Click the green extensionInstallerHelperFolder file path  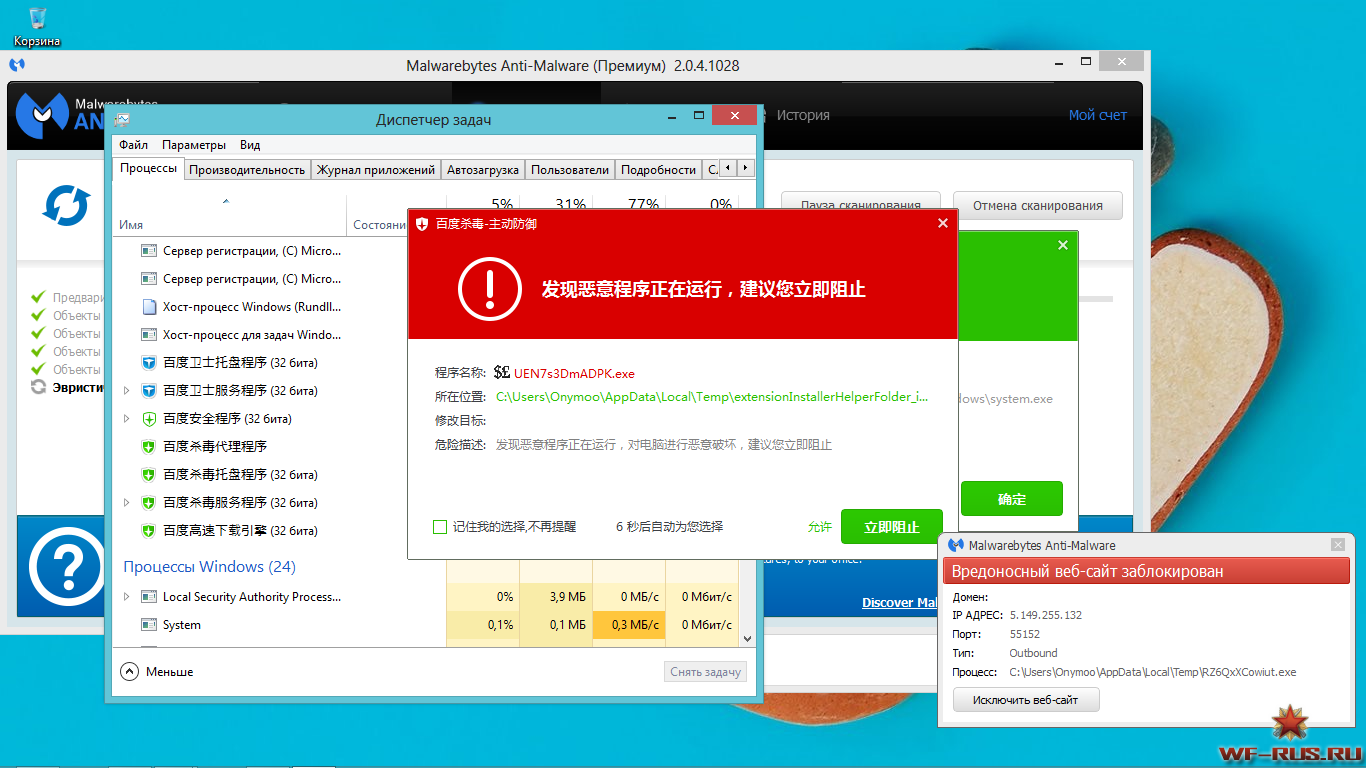coord(712,397)
